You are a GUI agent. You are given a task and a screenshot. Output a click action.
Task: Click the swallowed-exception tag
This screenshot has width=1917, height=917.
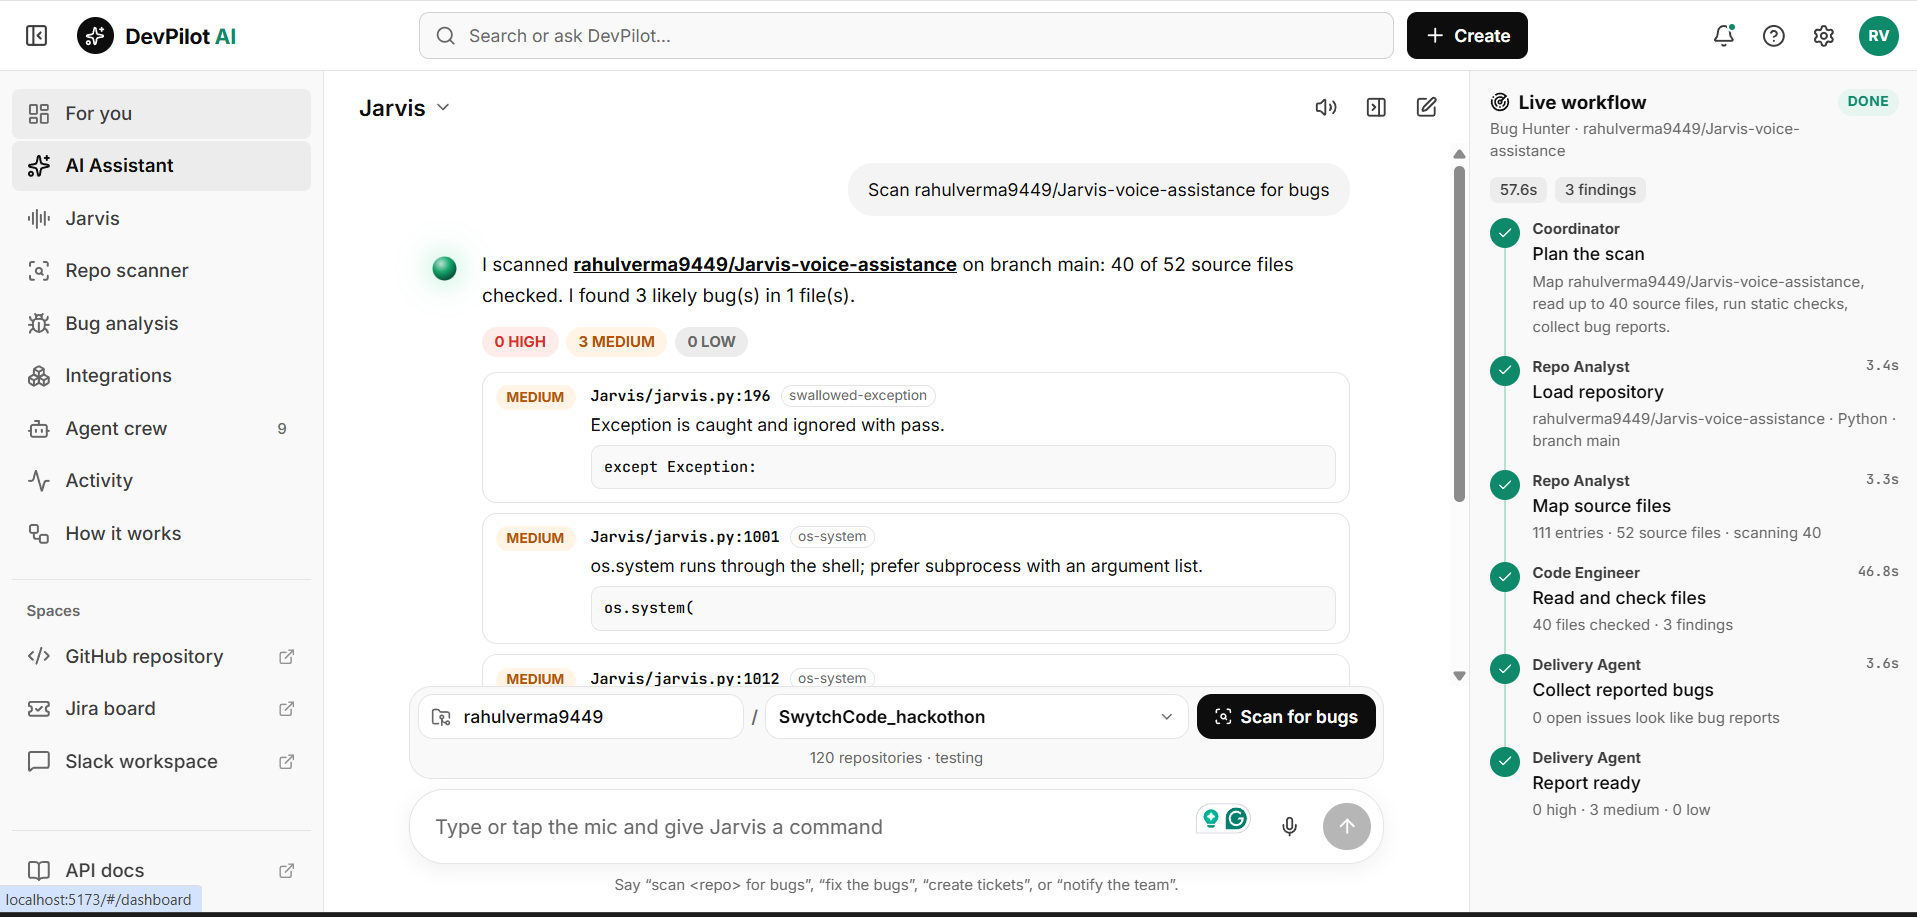pyautogui.click(x=858, y=396)
